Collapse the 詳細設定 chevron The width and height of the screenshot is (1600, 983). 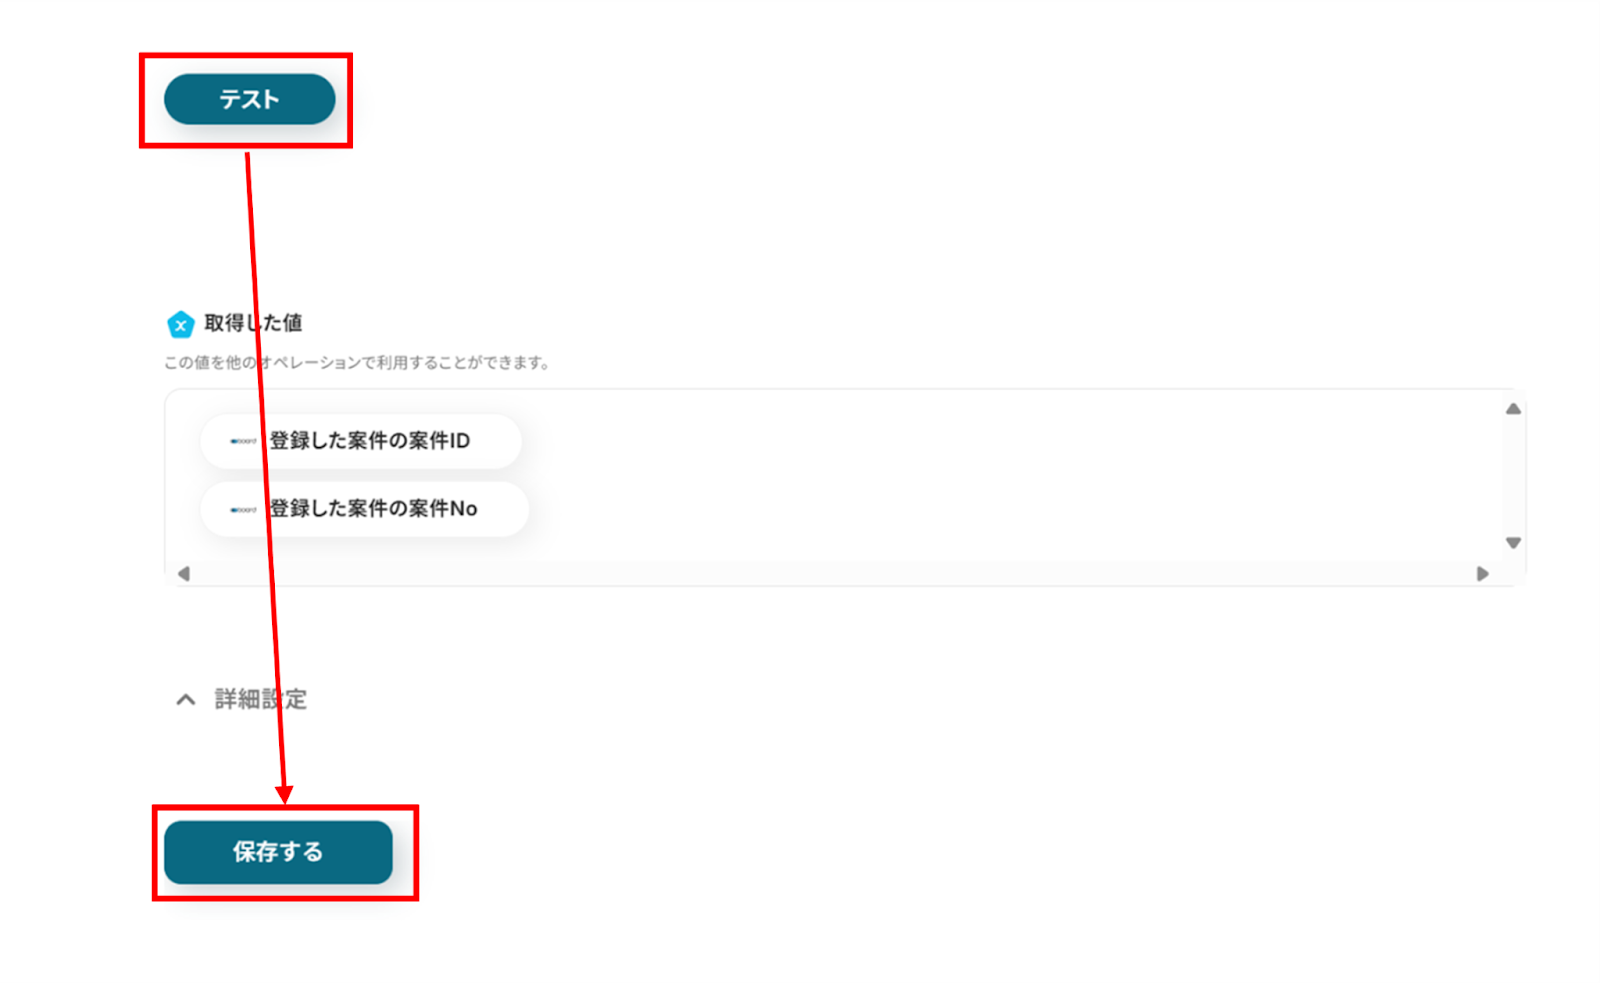[186, 700]
